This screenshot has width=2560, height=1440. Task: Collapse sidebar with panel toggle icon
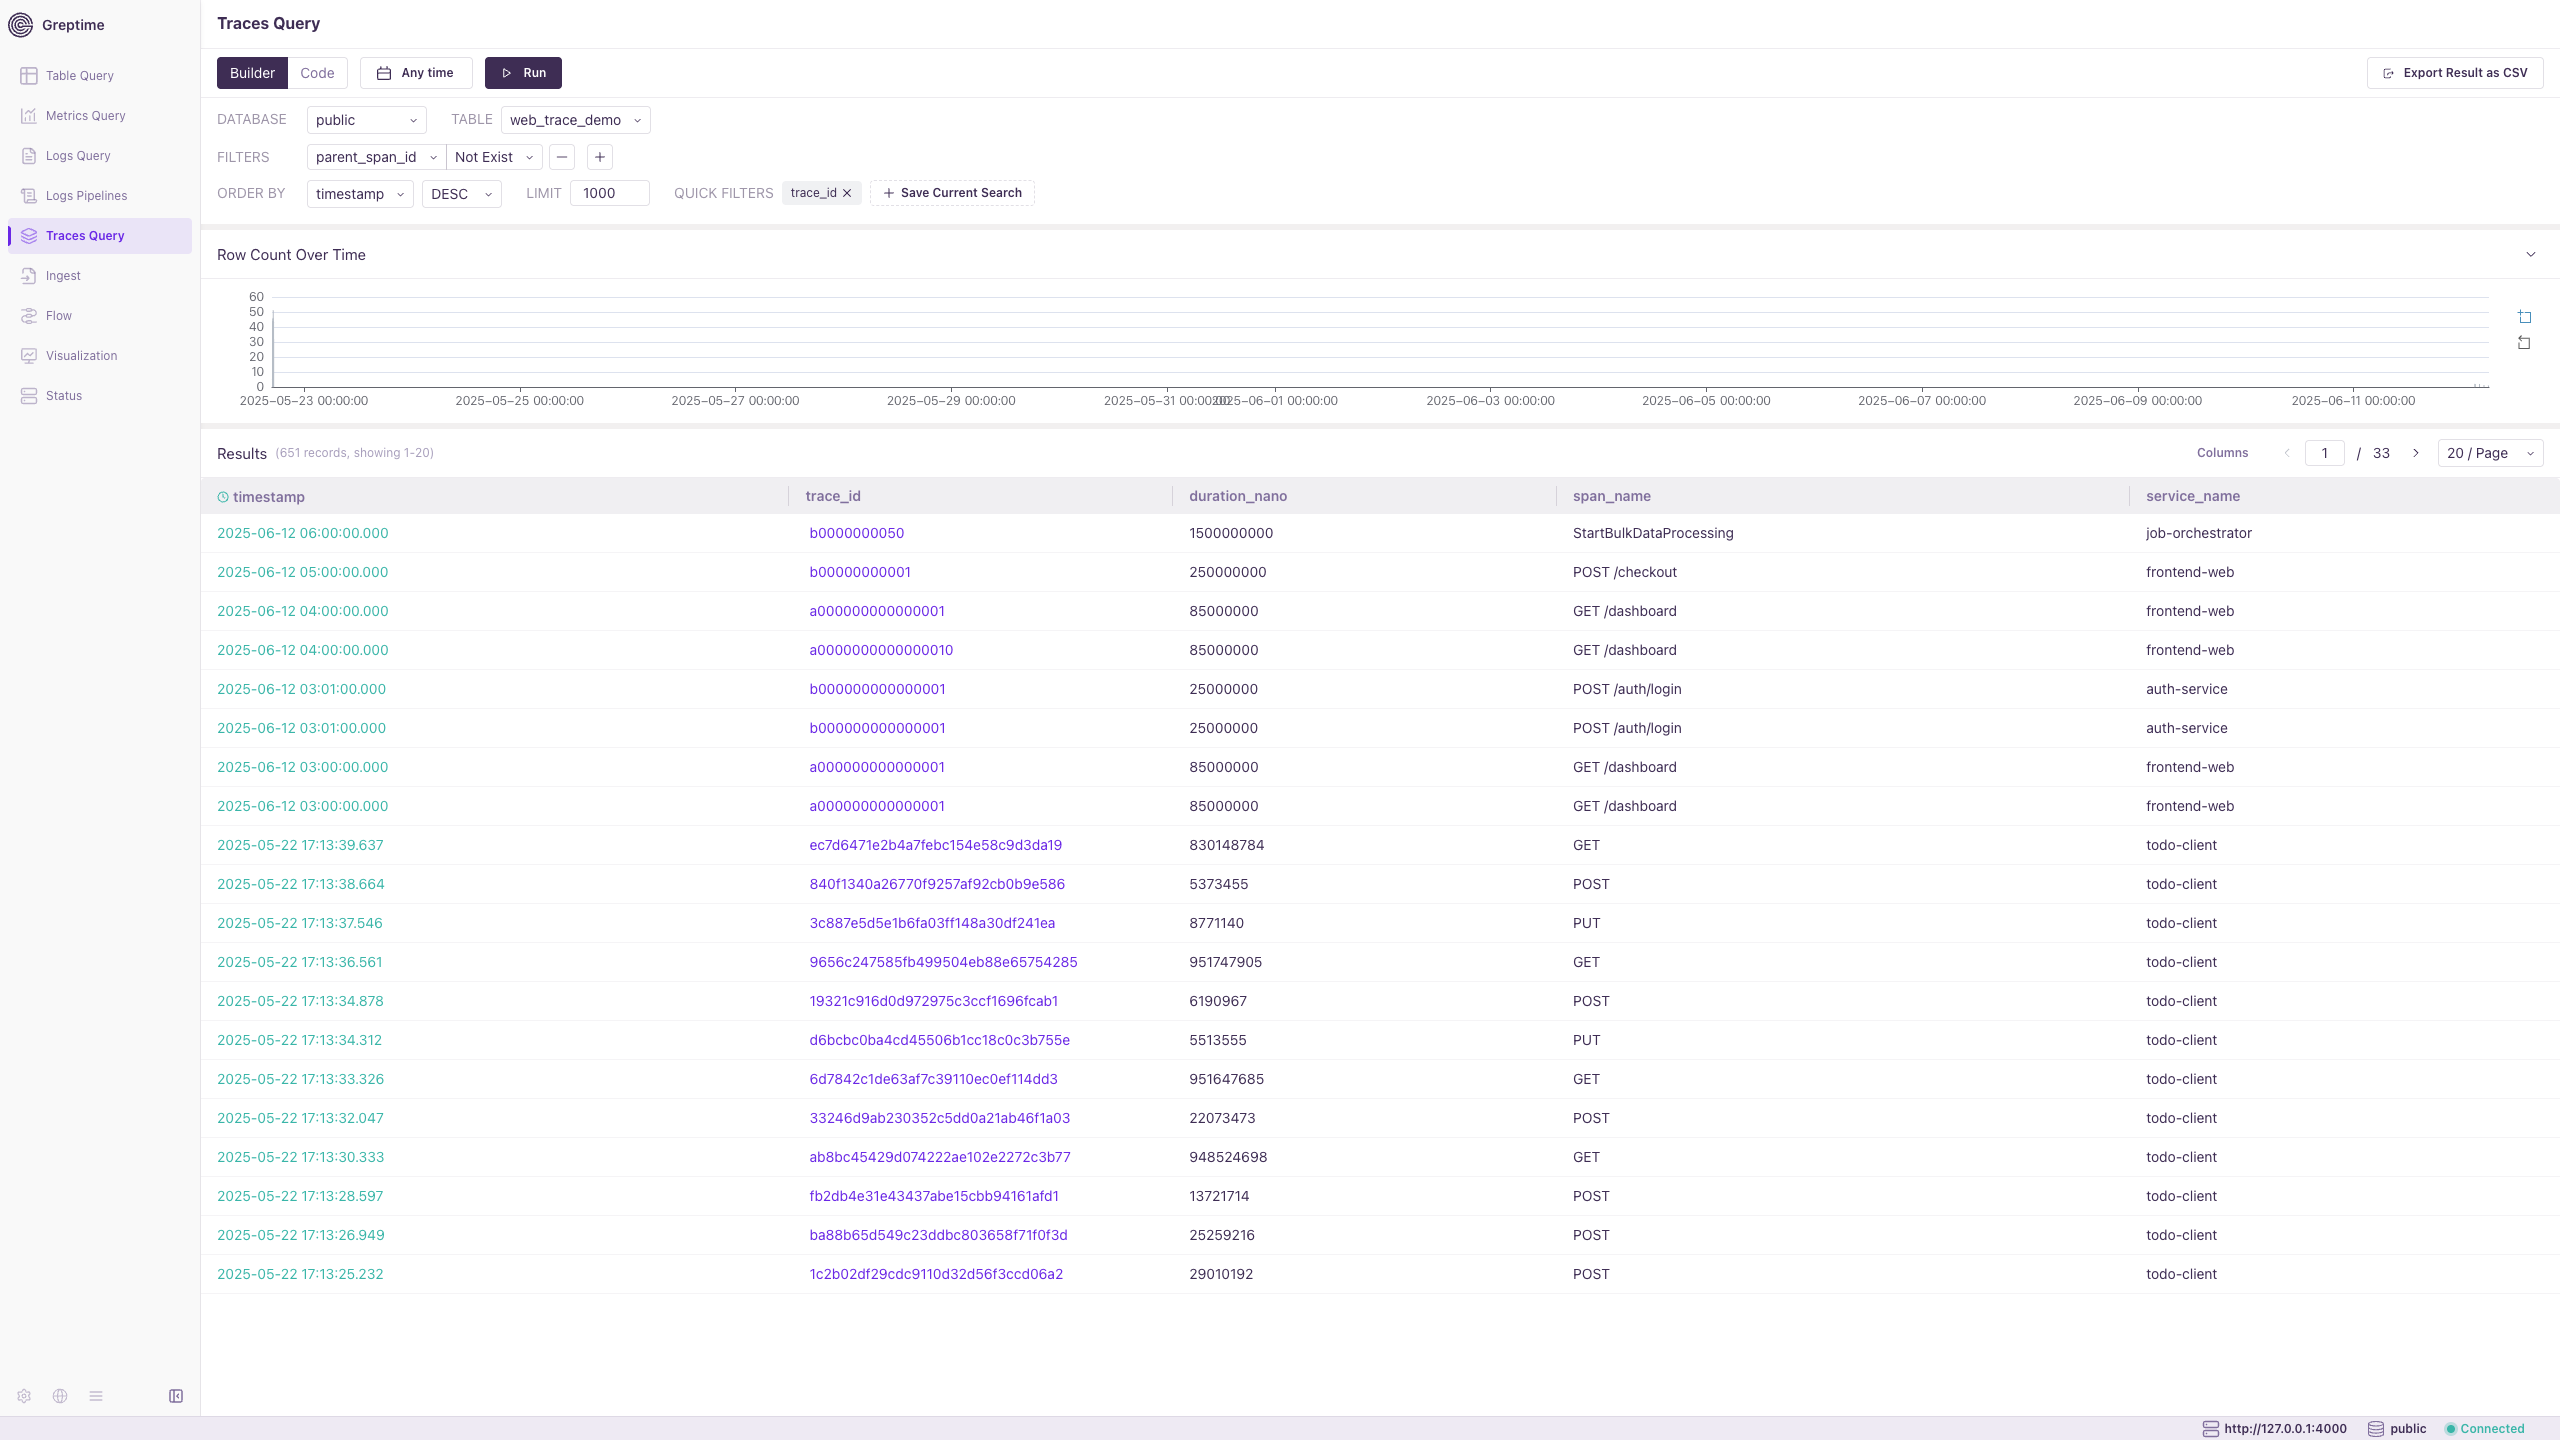click(176, 1396)
